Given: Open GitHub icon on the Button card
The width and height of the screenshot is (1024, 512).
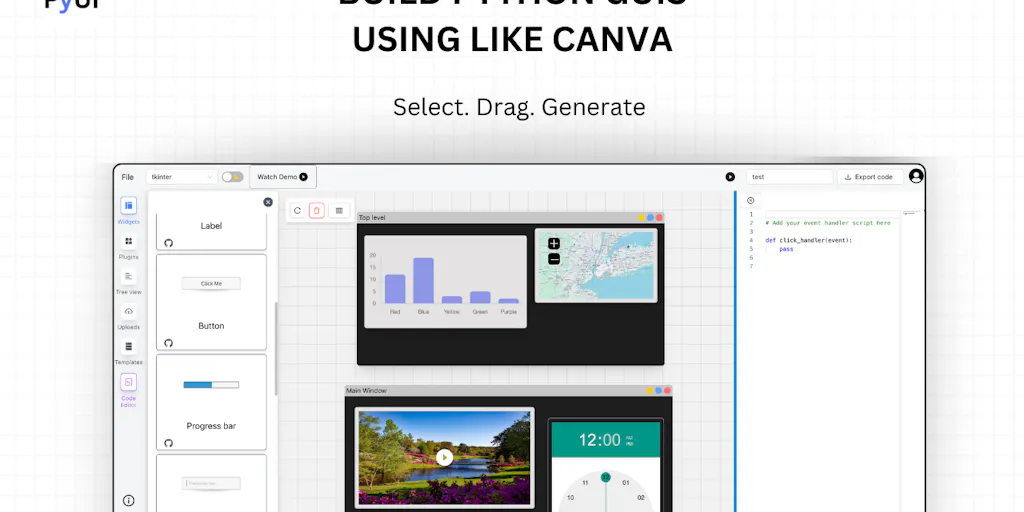Looking at the screenshot, I should click(x=168, y=343).
